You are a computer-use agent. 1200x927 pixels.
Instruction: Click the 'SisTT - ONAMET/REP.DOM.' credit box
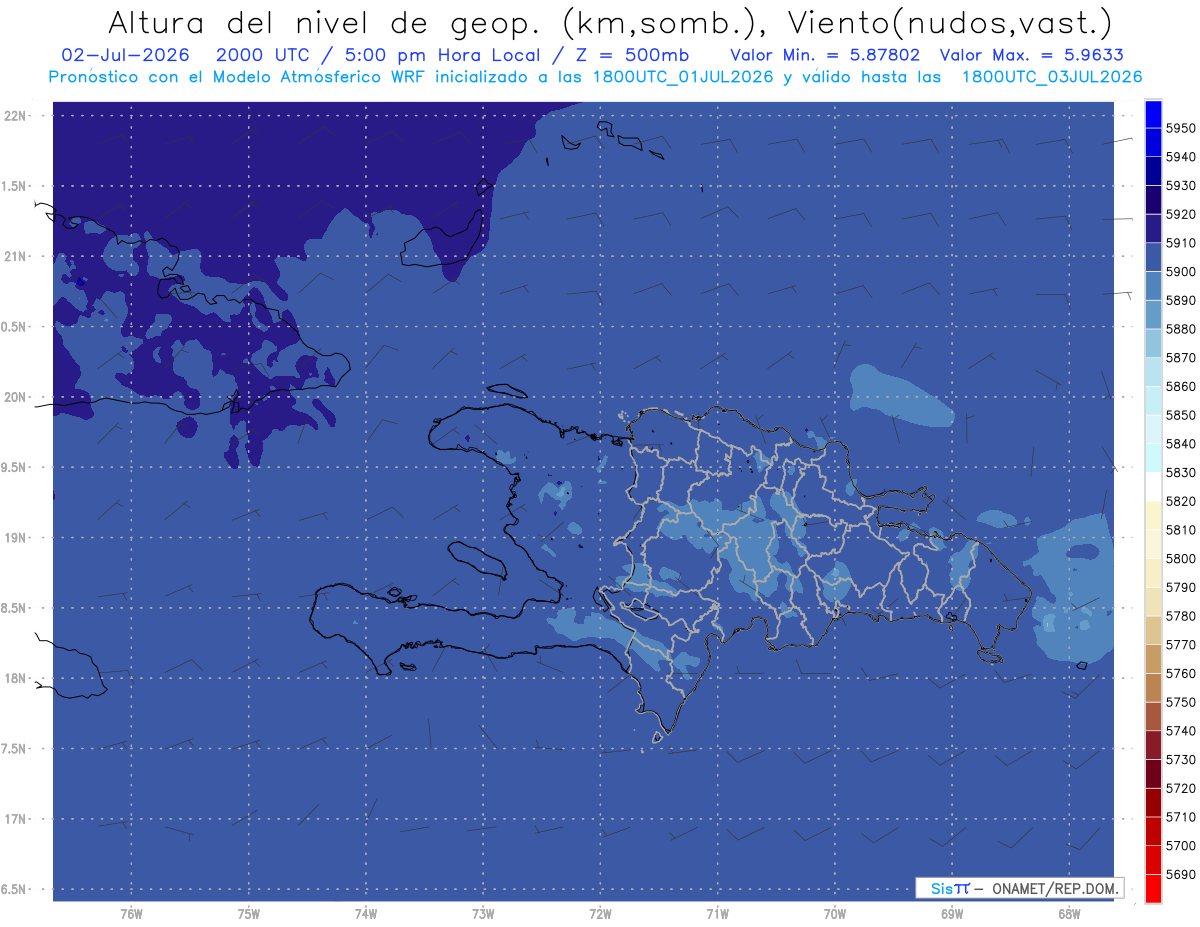1019,888
